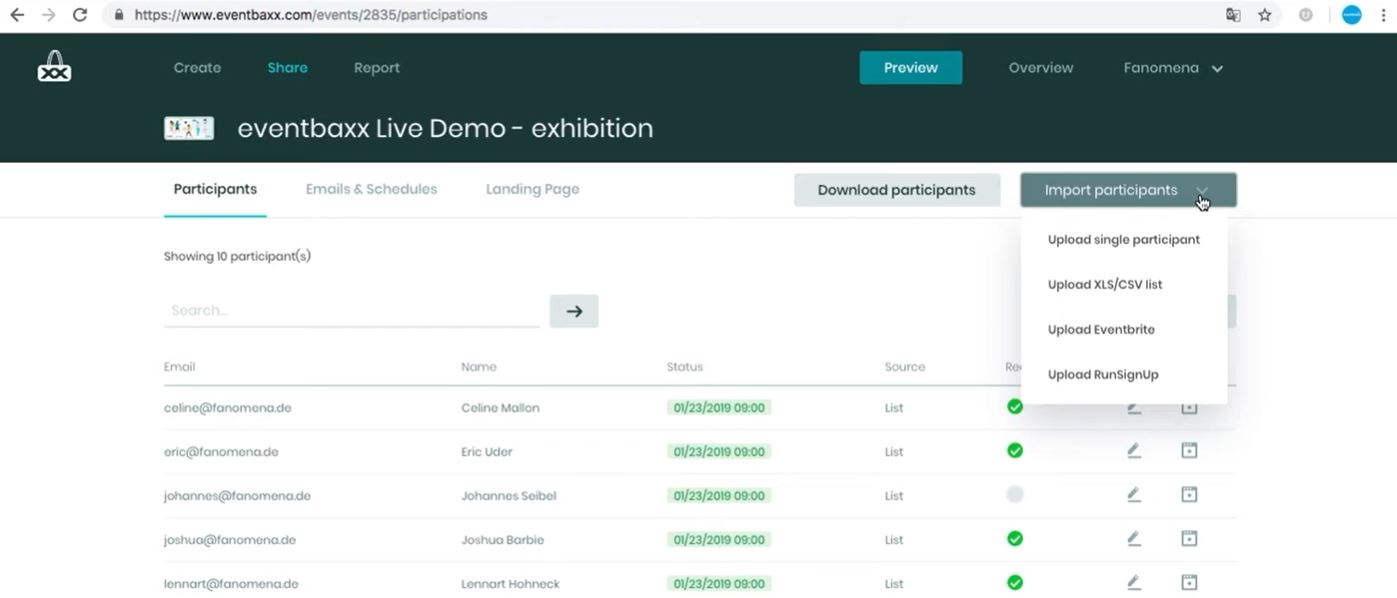Screen dimensions: 1397x598
Task: Click Download participants
Action: pyautogui.click(x=896, y=189)
